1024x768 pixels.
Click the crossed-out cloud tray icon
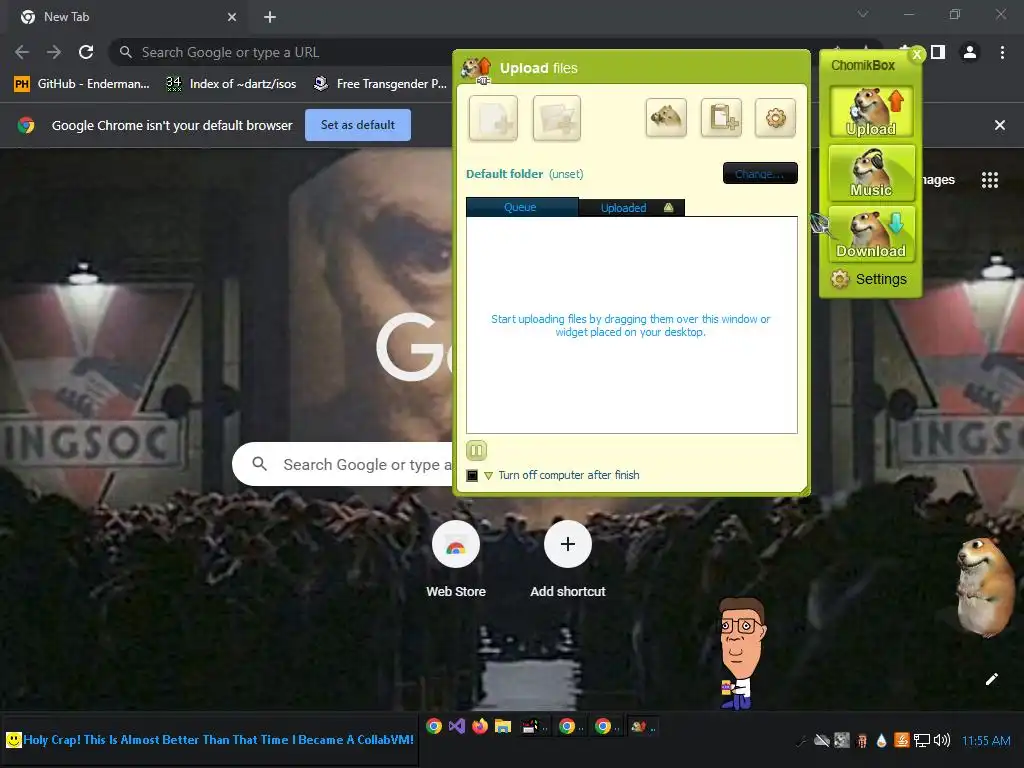click(x=822, y=740)
